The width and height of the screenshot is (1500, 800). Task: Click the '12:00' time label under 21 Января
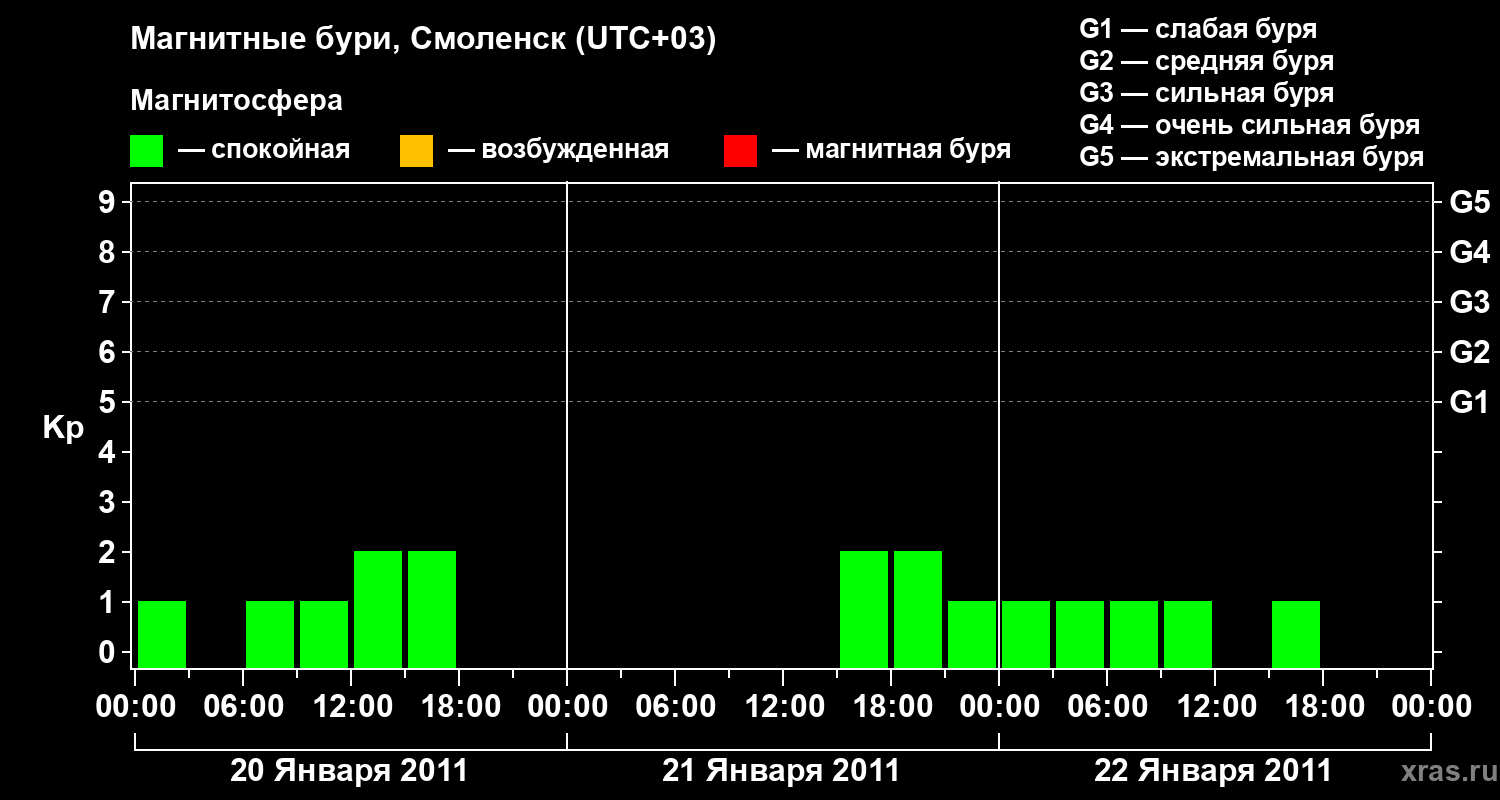(x=783, y=707)
